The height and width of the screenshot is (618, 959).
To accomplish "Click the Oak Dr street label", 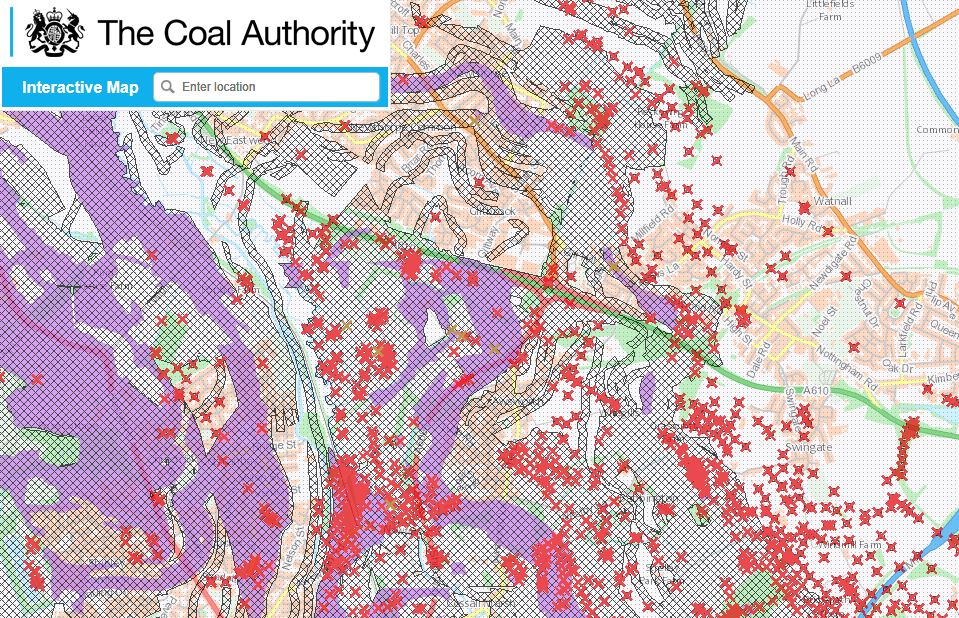I will click(x=898, y=367).
